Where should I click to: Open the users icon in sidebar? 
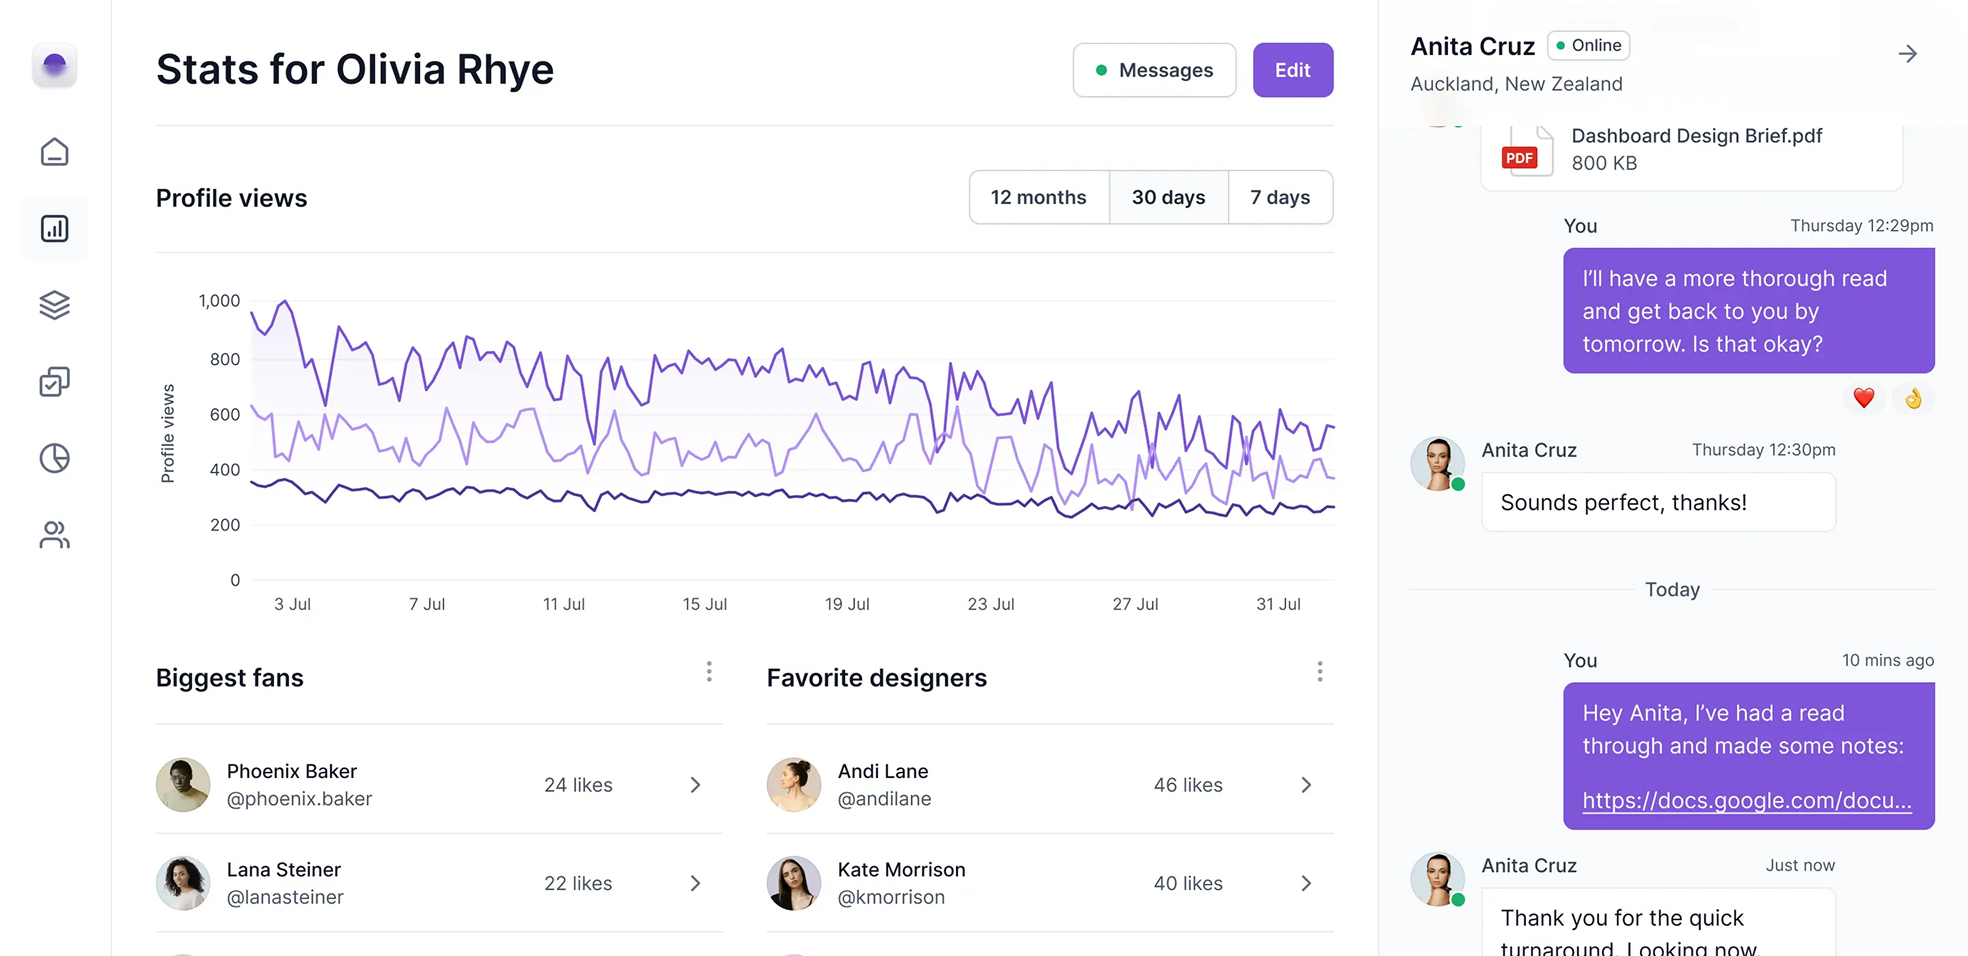tap(54, 535)
